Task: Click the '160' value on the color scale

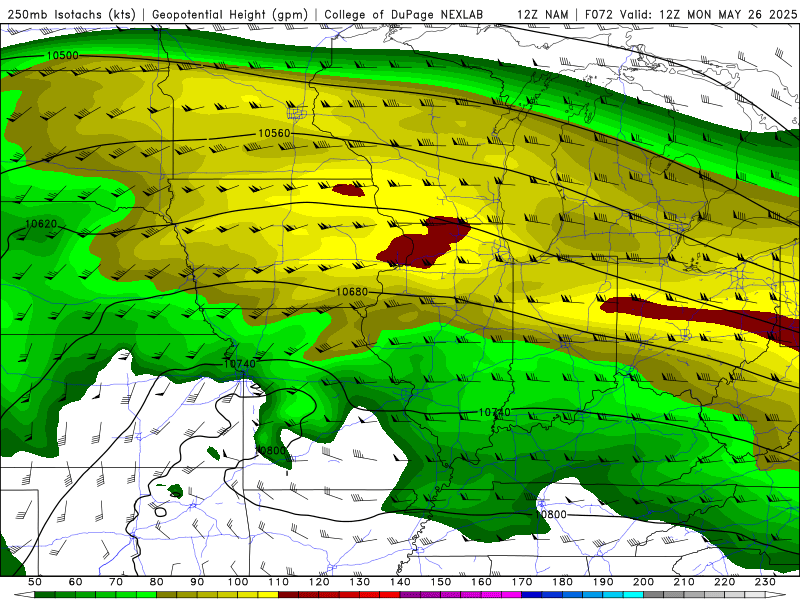Action: 482,582
